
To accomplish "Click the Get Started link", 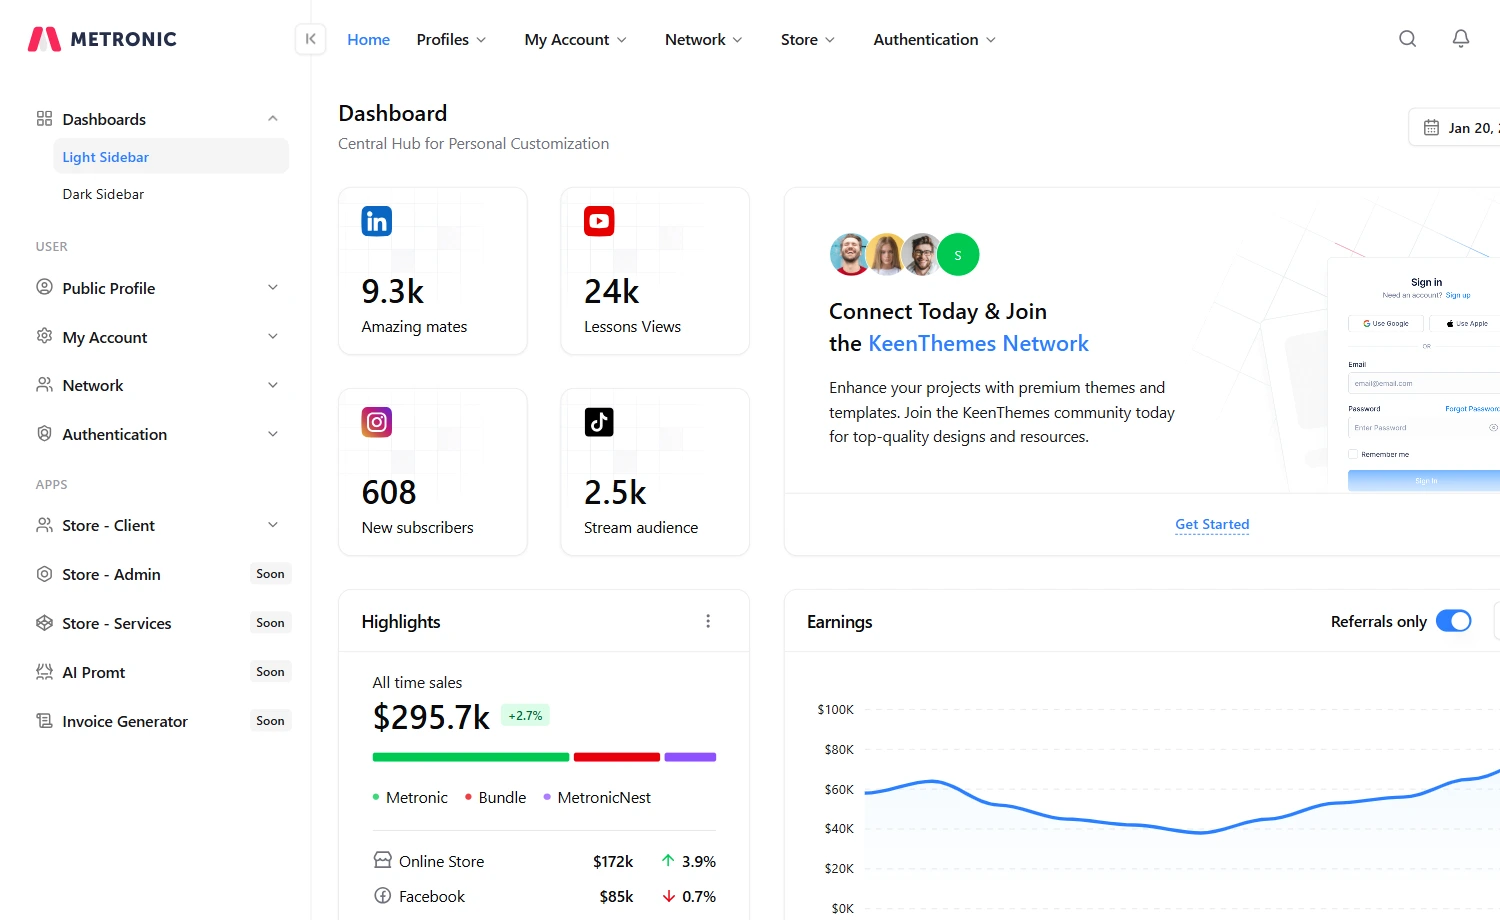I will point(1212,524).
